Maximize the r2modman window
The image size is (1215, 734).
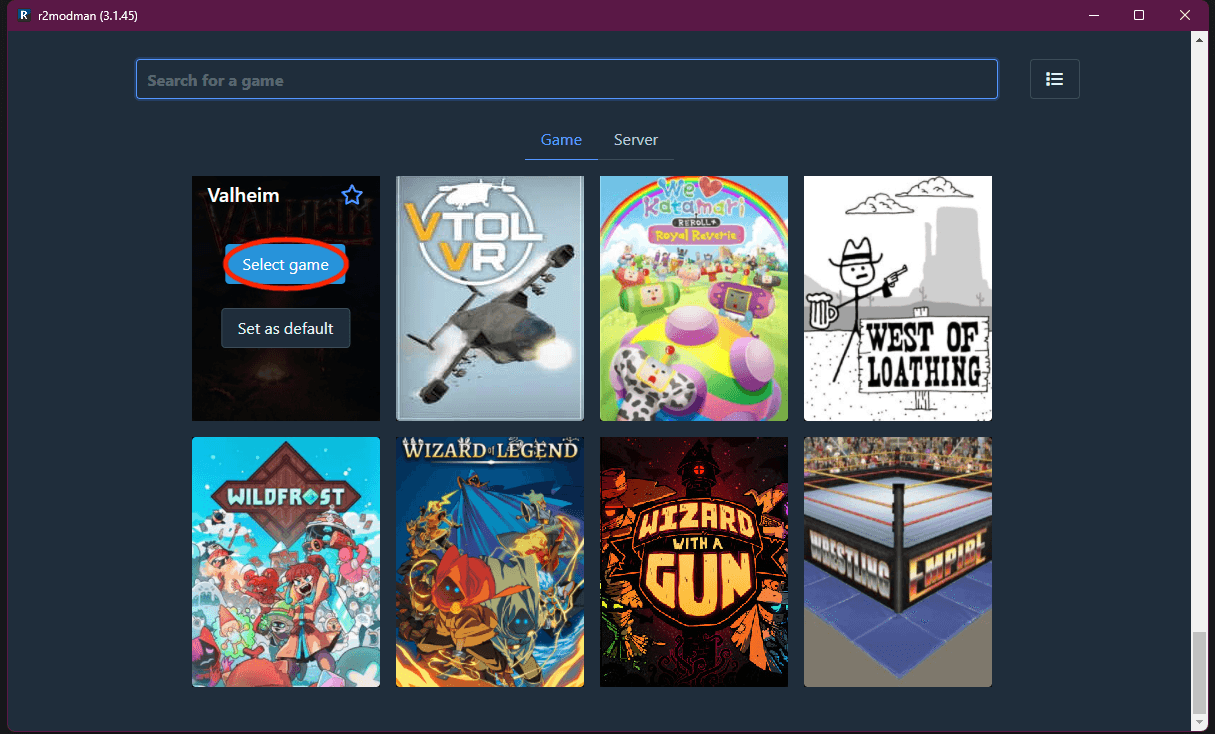tap(1139, 15)
